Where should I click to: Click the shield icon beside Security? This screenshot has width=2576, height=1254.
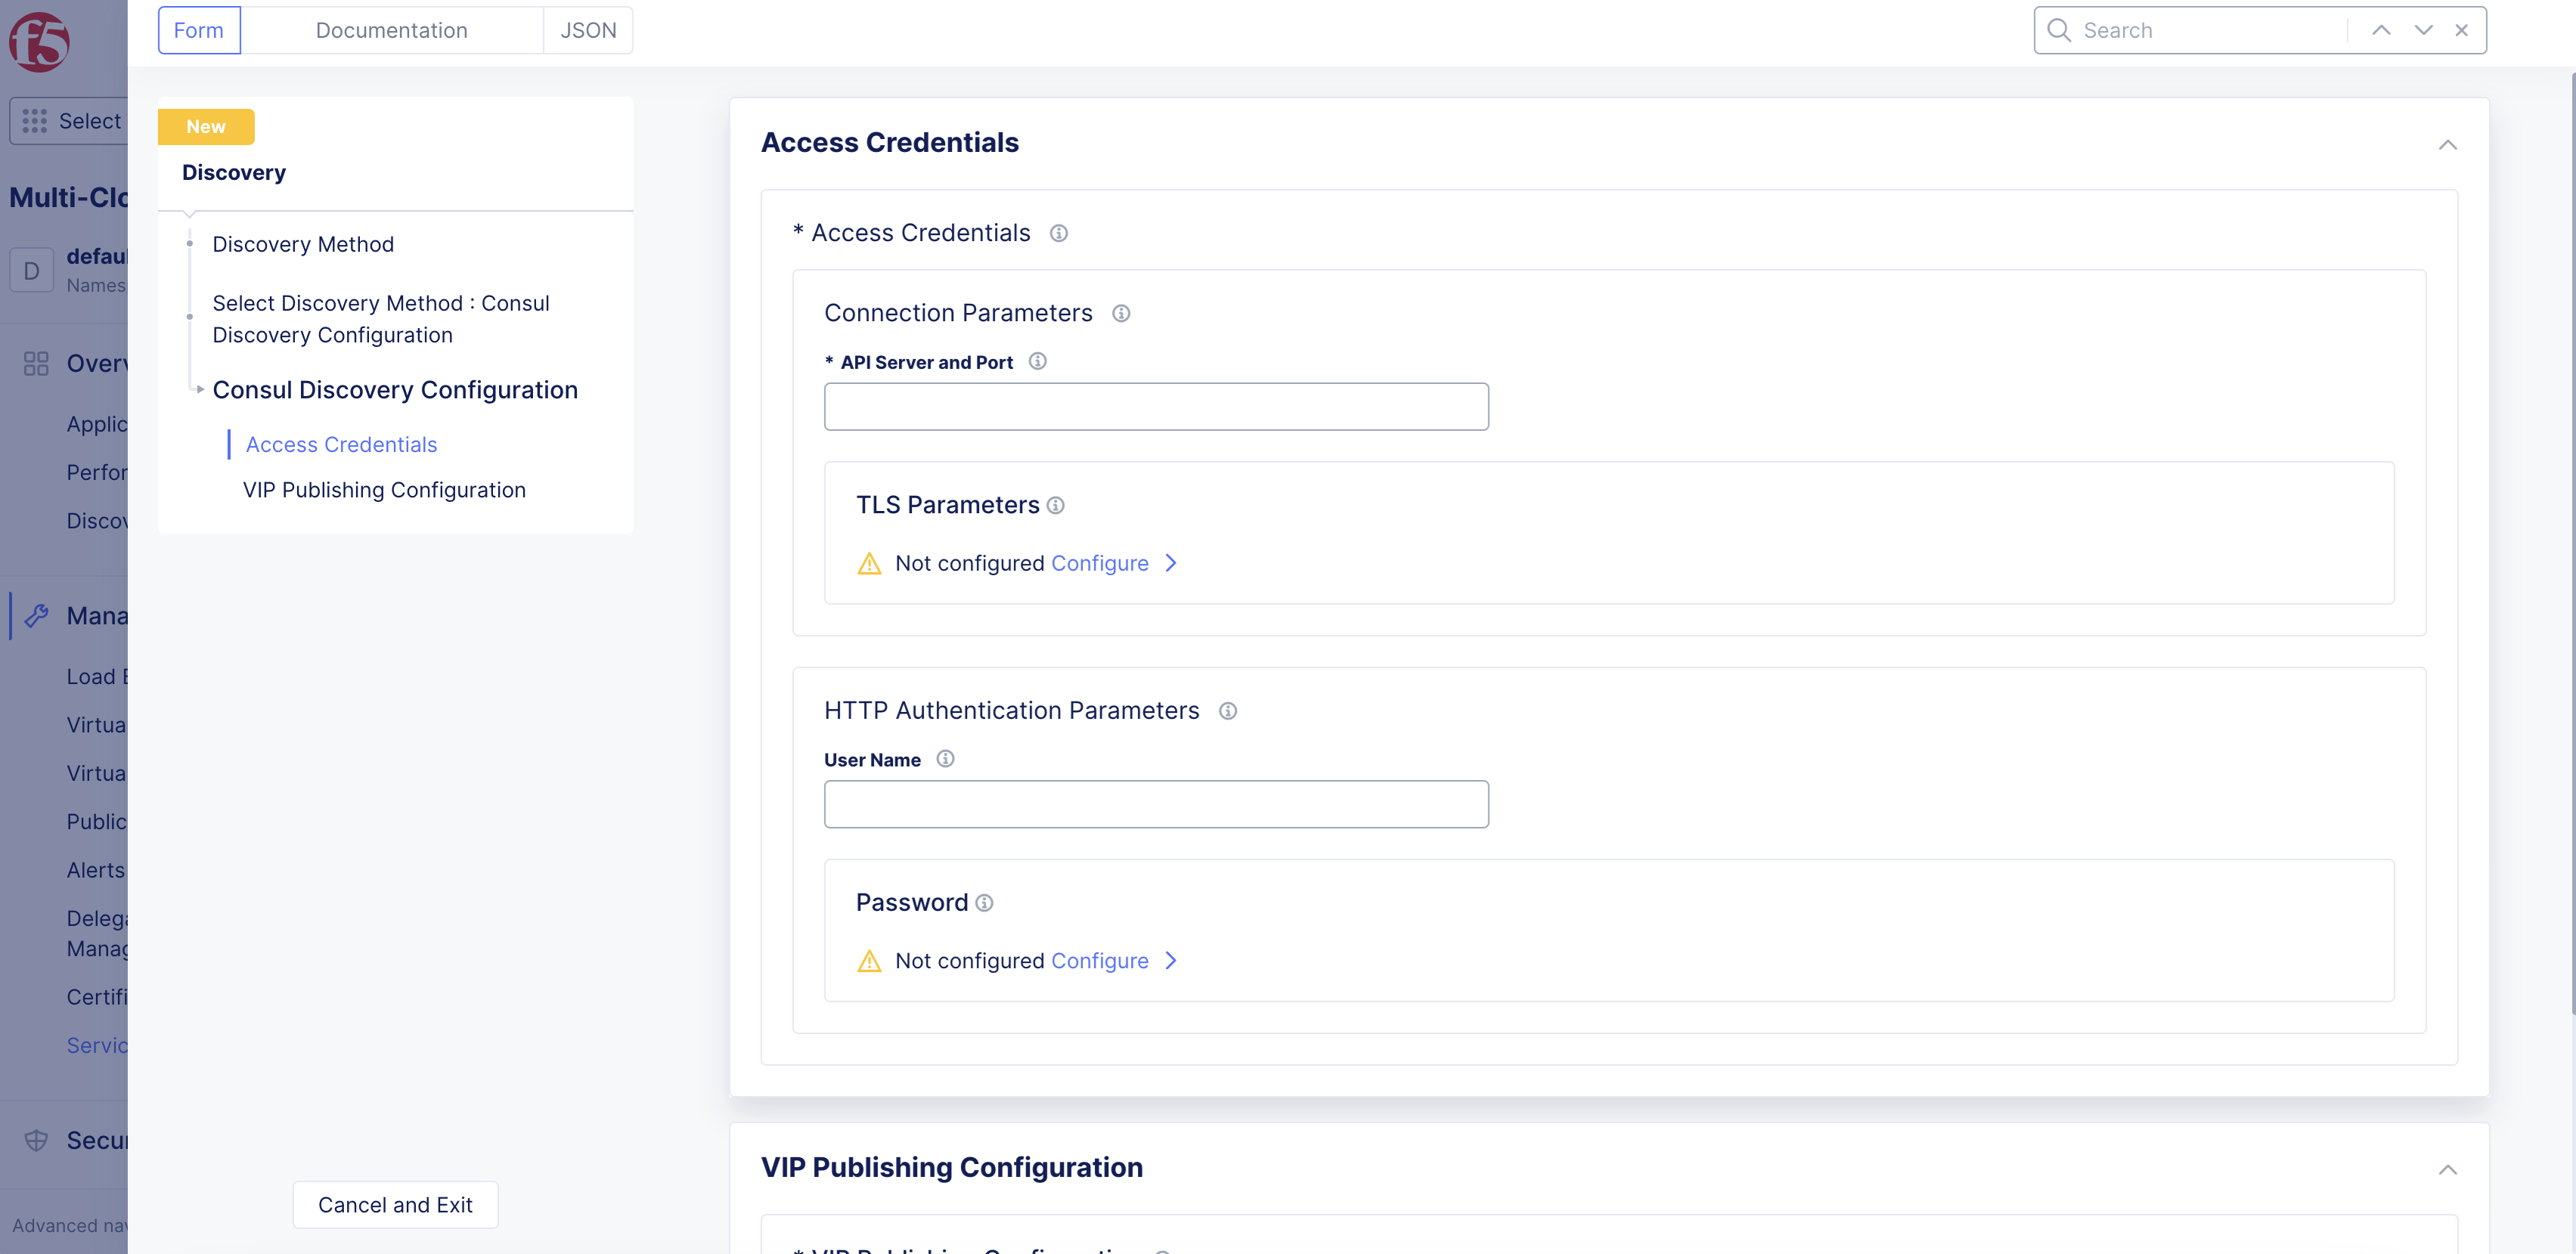(x=38, y=1139)
